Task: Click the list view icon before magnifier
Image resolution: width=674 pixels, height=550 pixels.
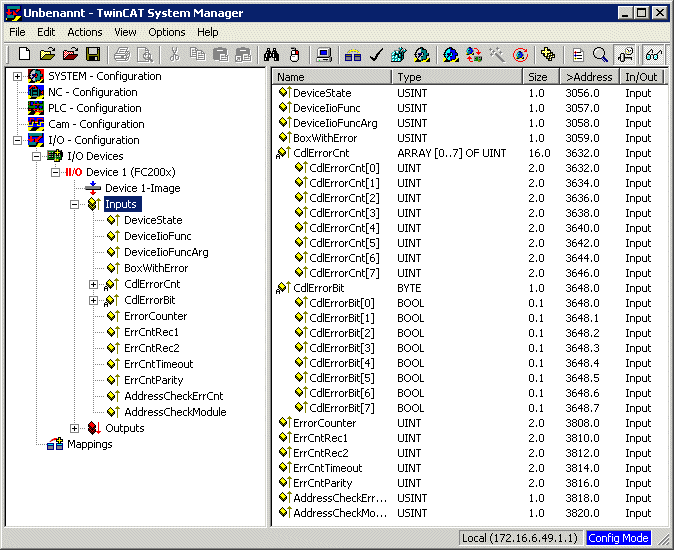Action: point(578,55)
